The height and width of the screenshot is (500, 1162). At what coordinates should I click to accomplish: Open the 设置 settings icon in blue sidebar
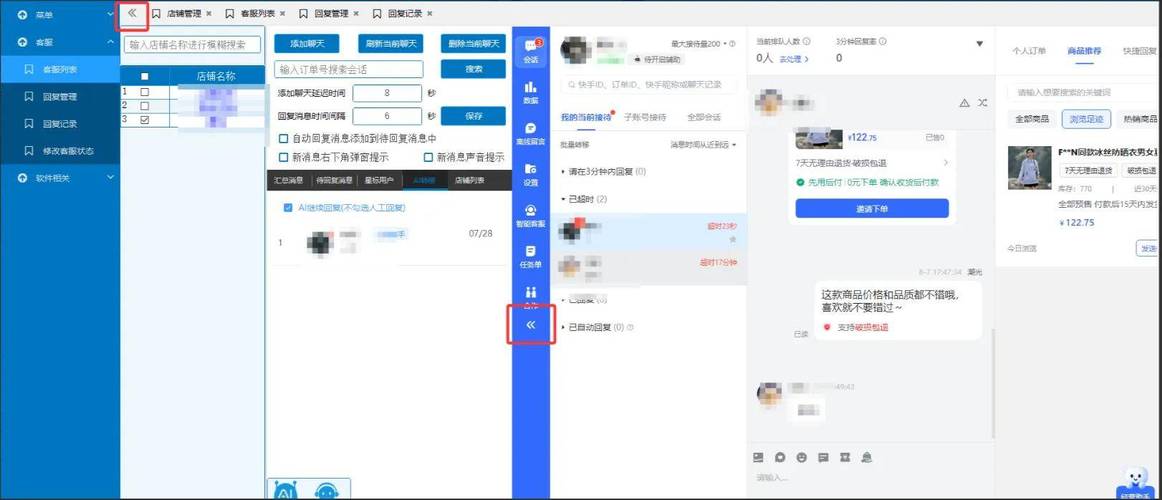(x=530, y=174)
